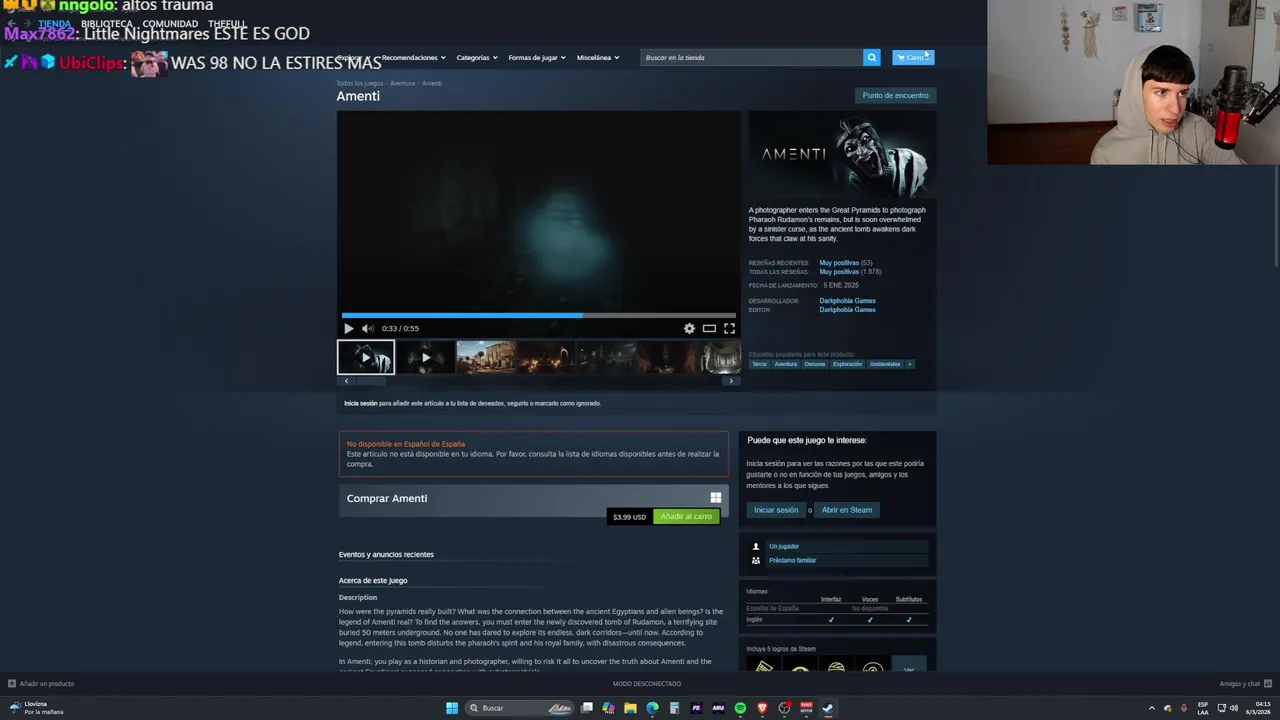Open Spotify from taskbar
This screenshot has height=720, width=1280.
click(x=740, y=708)
